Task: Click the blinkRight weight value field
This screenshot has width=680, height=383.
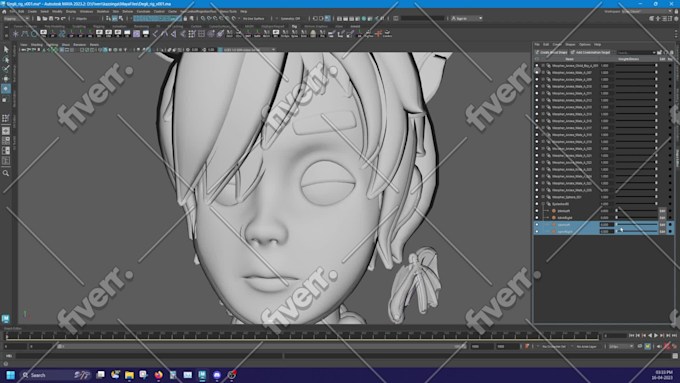Action: tap(606, 218)
